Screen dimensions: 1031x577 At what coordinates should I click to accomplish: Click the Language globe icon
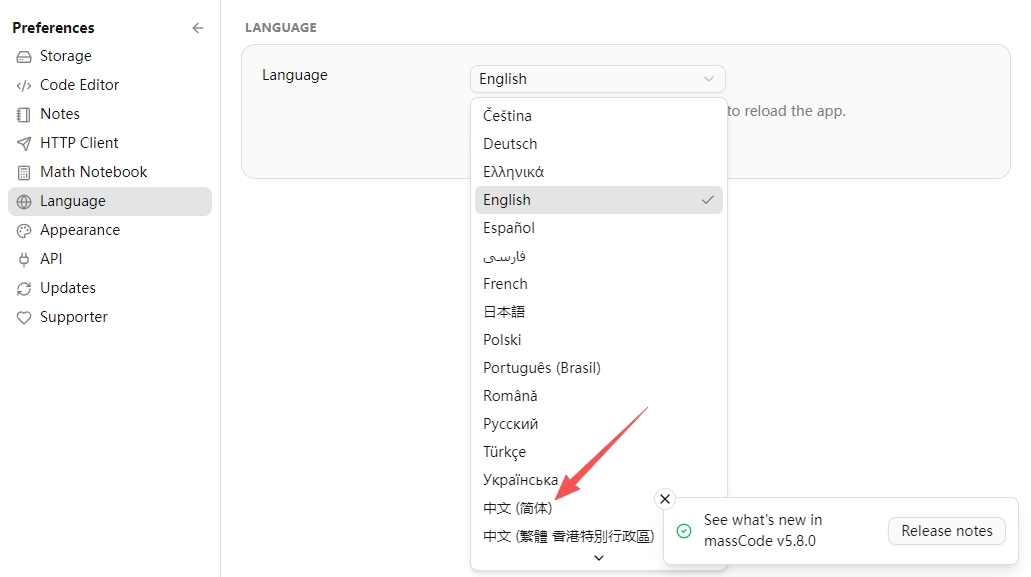coord(24,202)
